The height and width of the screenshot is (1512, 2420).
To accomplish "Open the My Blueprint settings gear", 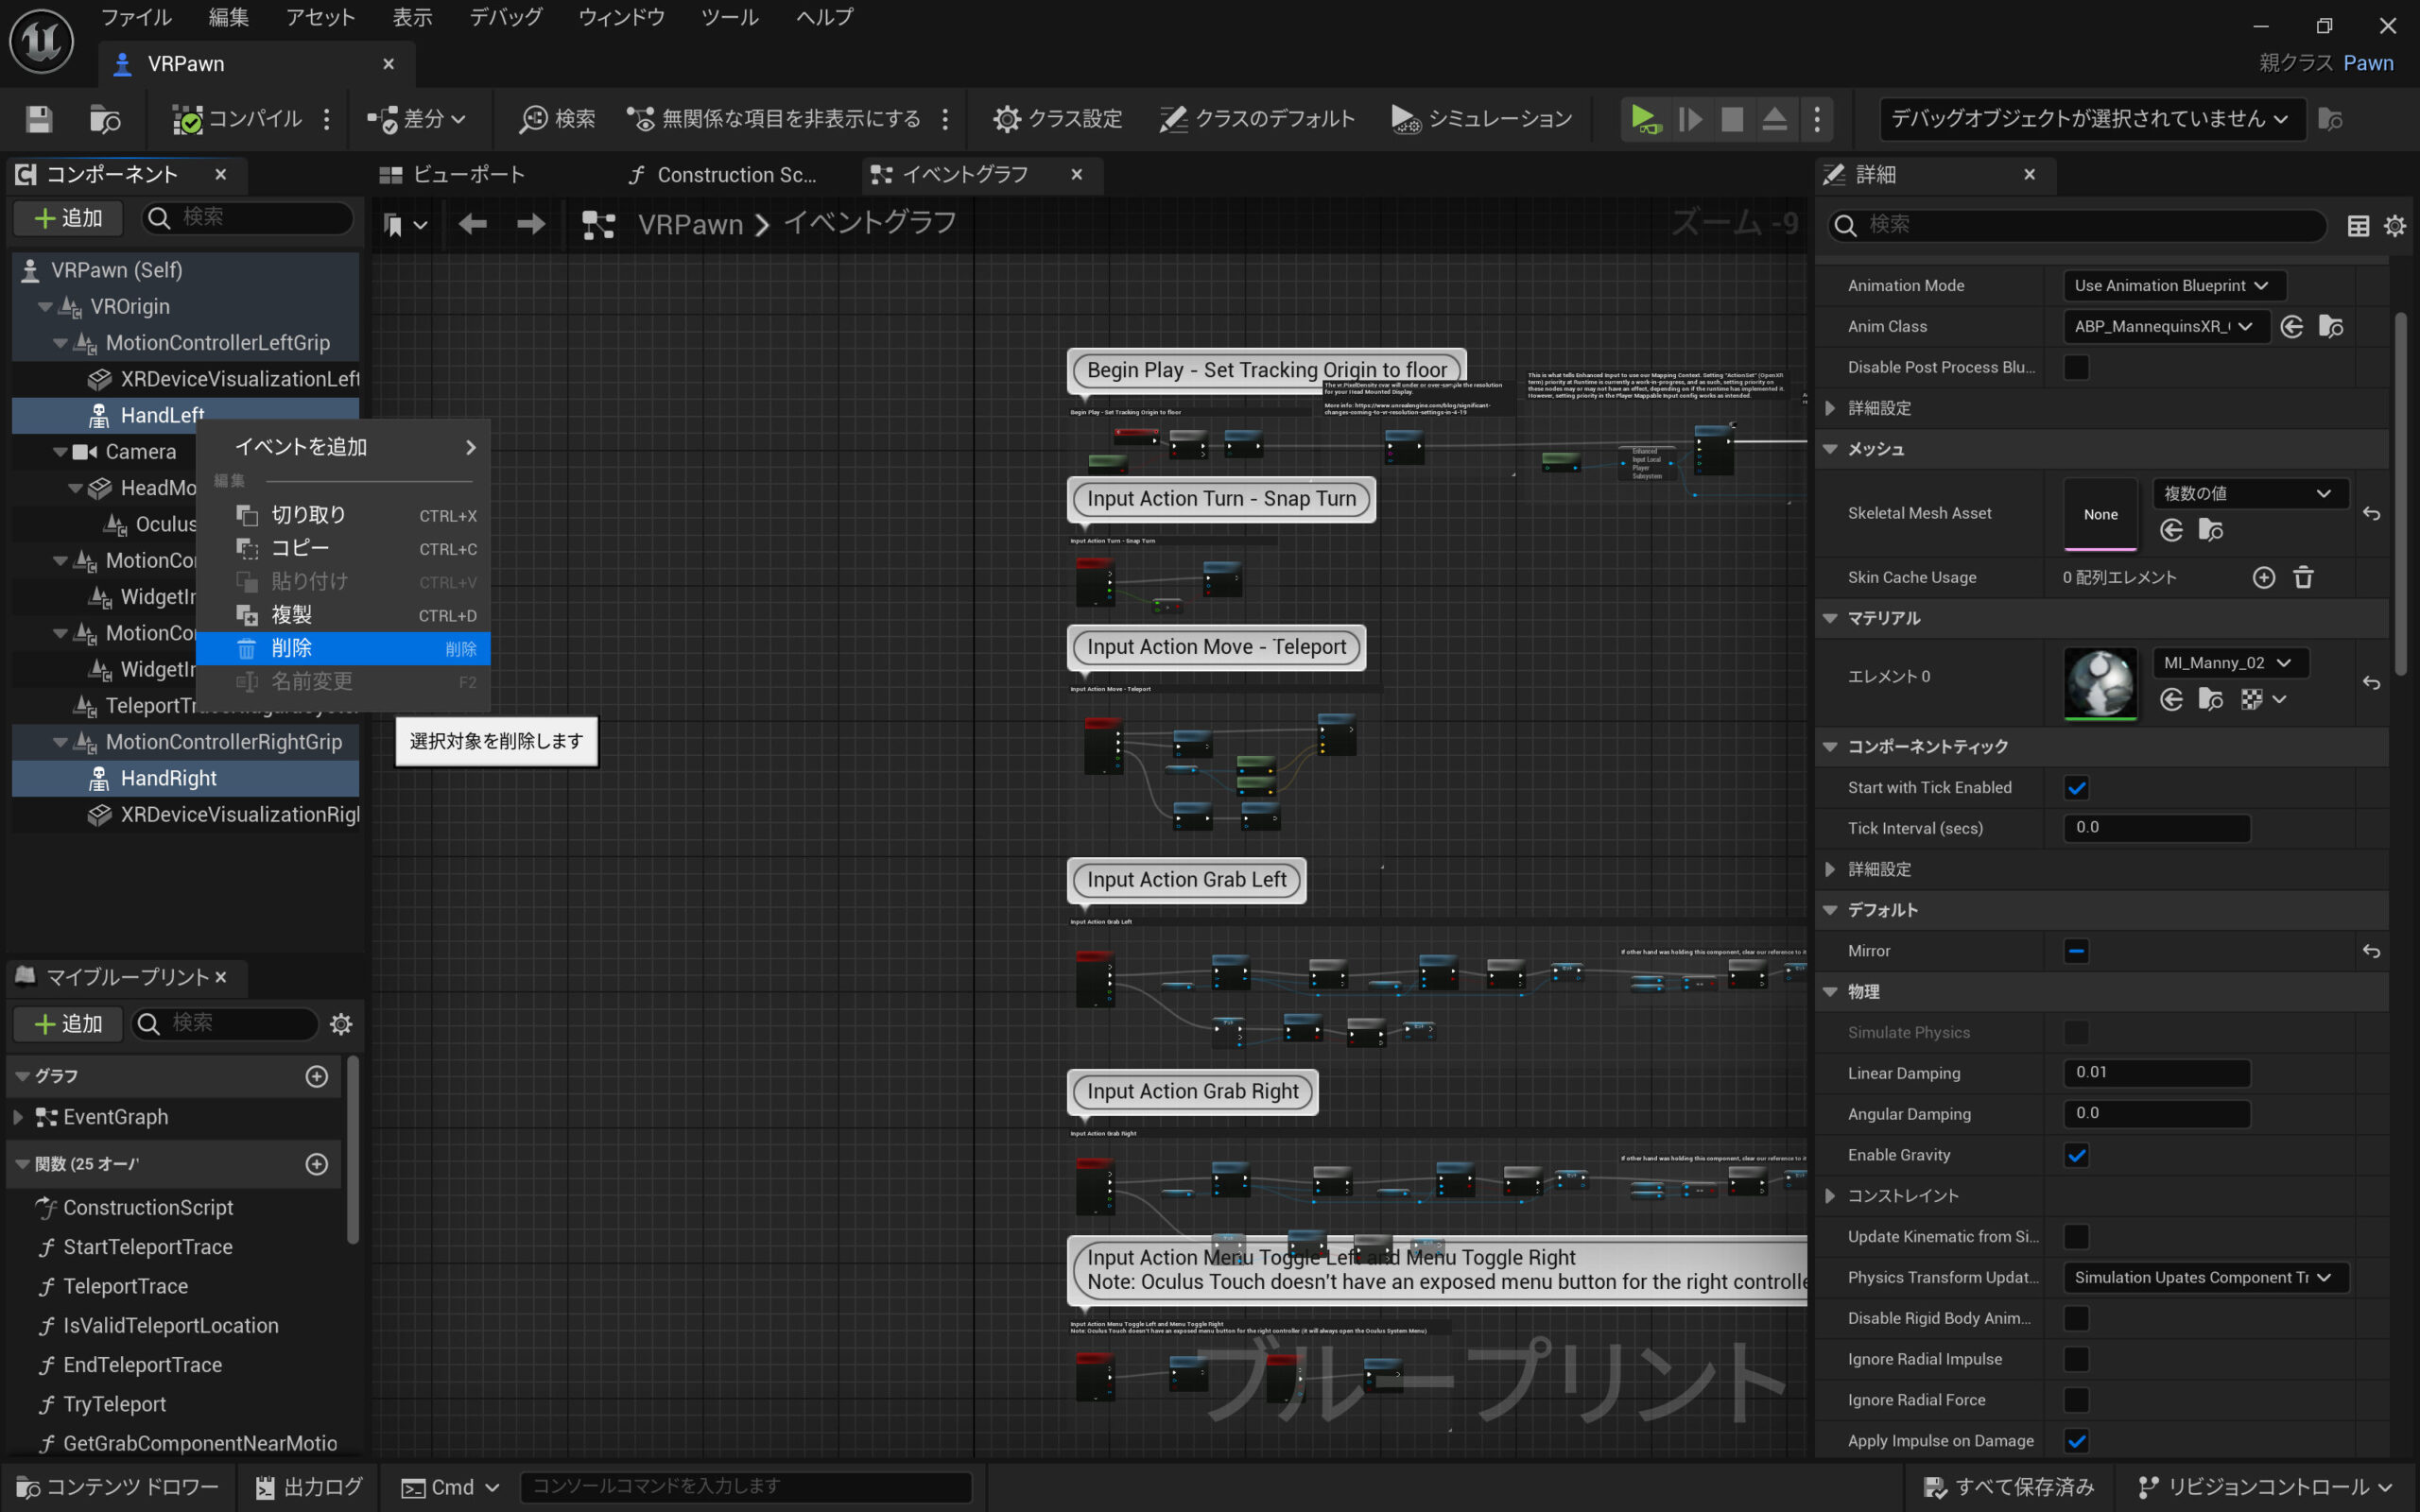I will point(341,1023).
